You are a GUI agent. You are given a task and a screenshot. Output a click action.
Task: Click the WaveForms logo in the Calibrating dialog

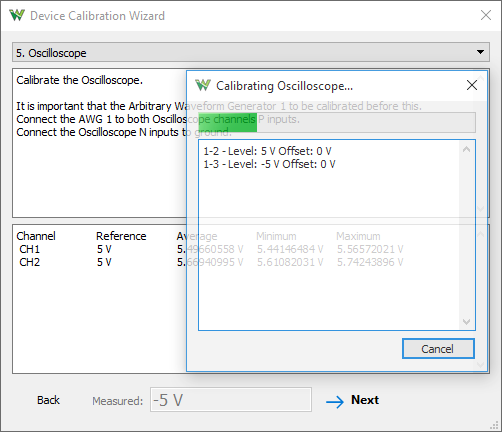(203, 85)
